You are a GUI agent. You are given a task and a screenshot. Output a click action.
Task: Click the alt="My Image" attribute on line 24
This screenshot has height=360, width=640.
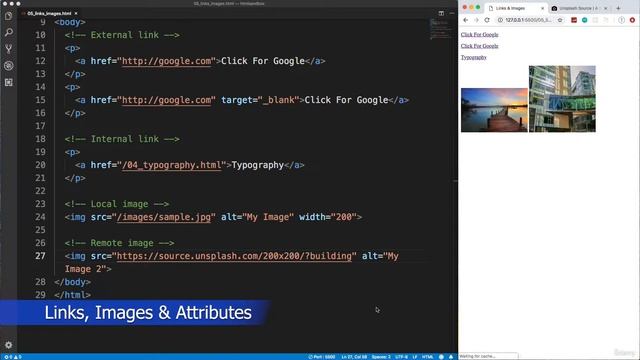pos(257,217)
